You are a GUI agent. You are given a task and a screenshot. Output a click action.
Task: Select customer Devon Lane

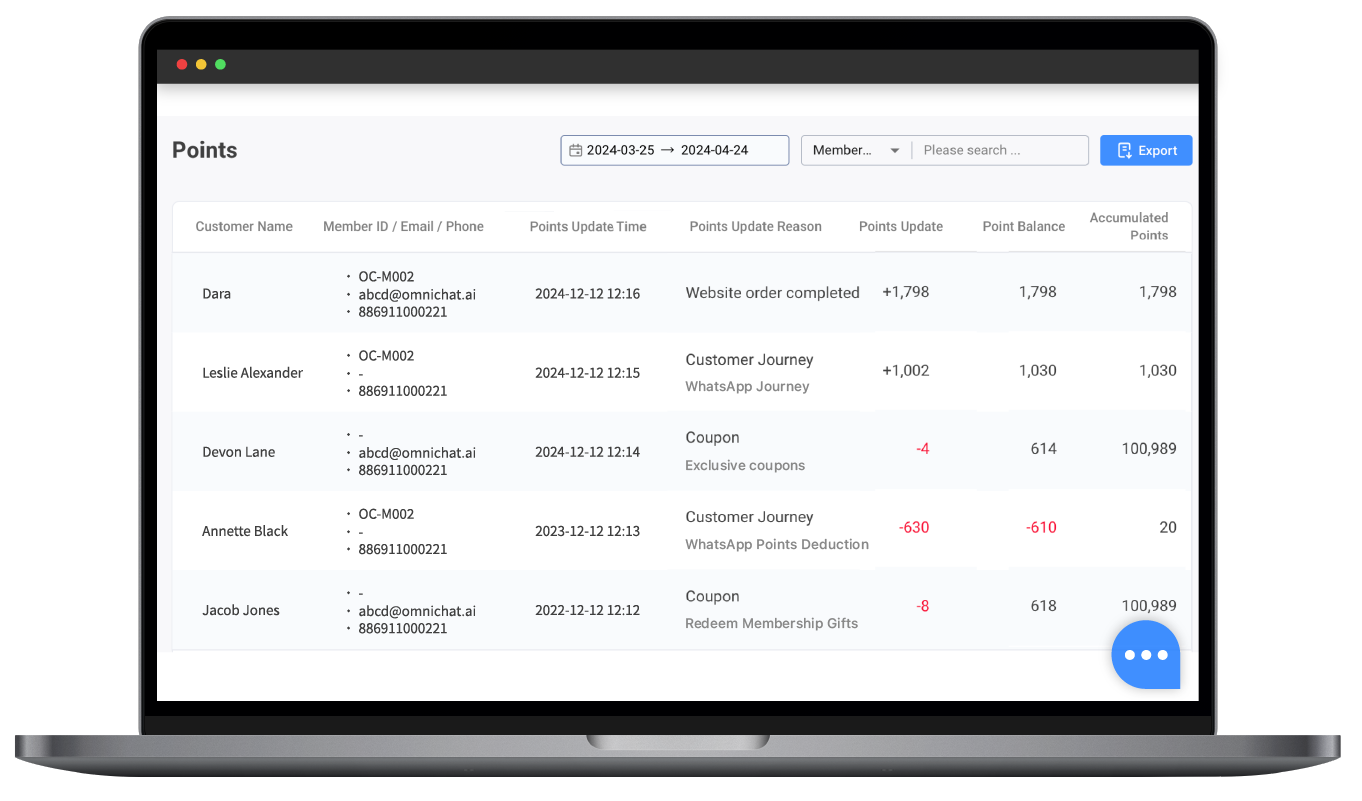238,452
